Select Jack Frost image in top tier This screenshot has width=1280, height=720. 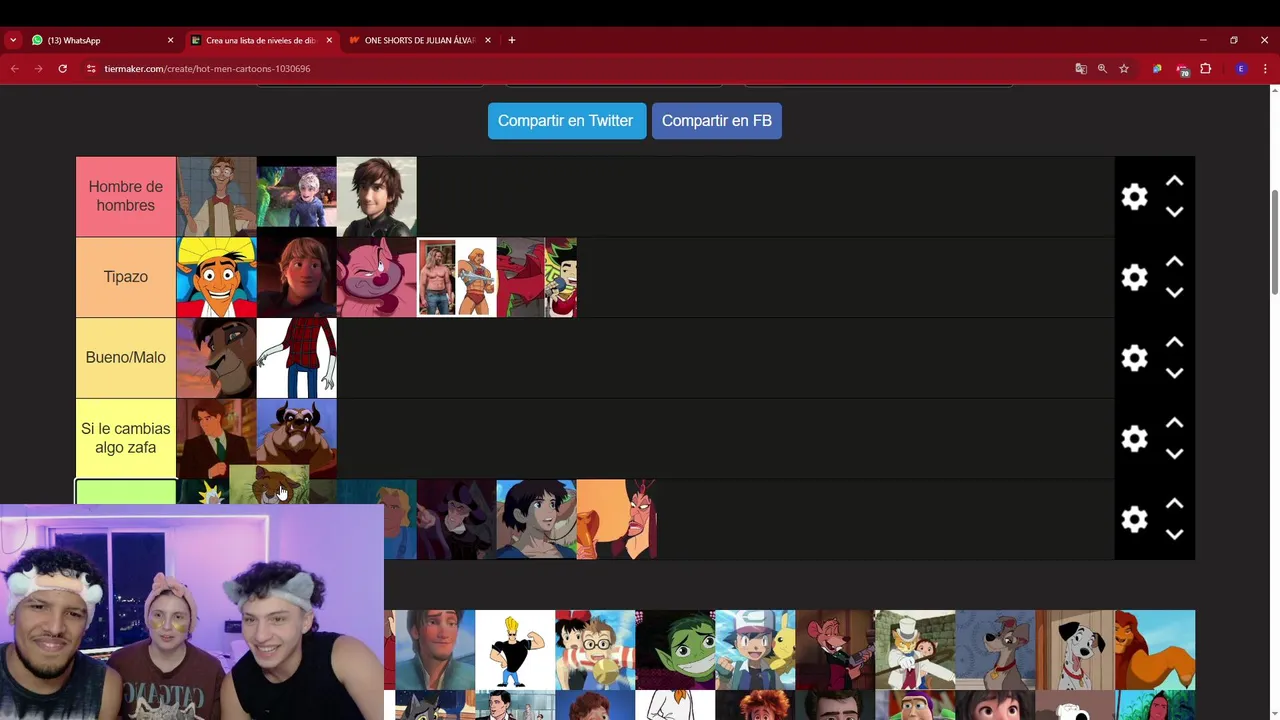coord(297,196)
